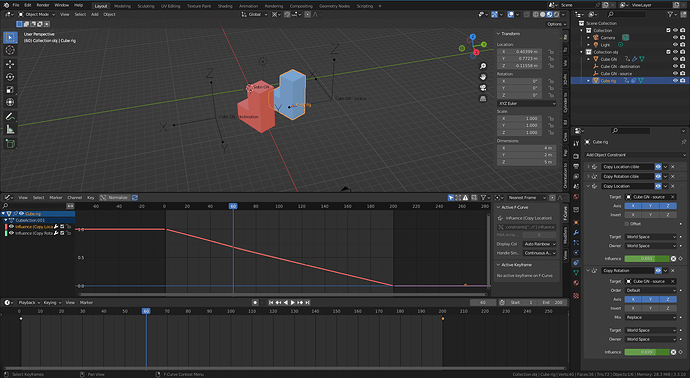Expand the Copy Location cible constraint

588,167
